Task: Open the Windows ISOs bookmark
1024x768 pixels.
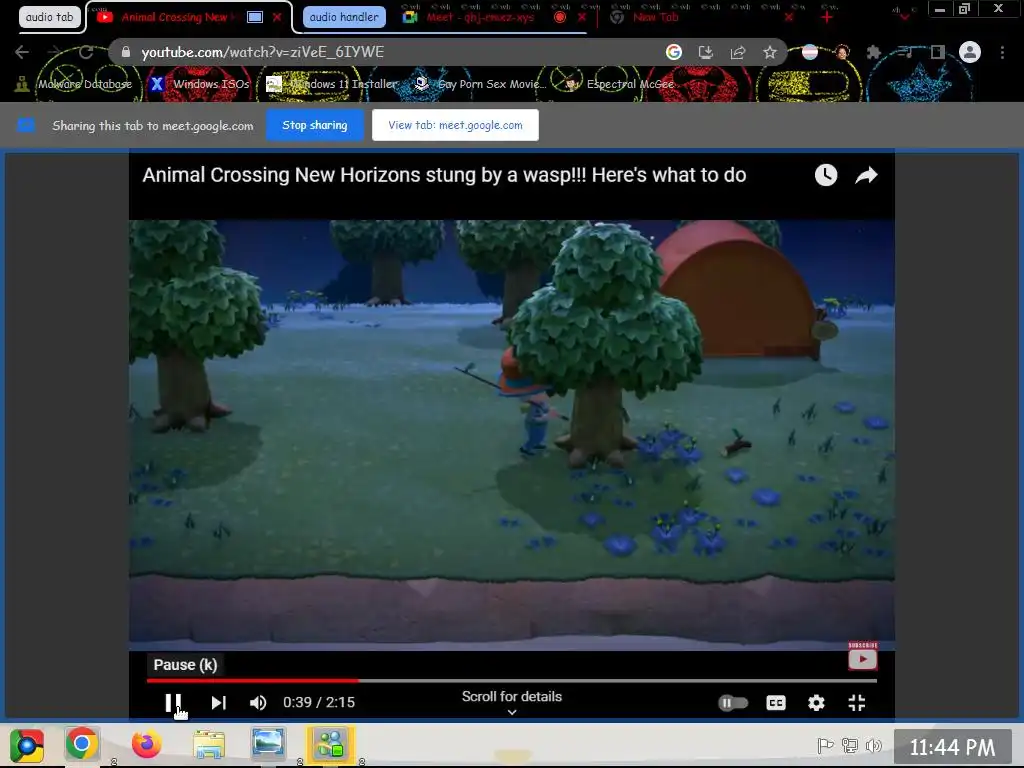Action: pos(200,84)
